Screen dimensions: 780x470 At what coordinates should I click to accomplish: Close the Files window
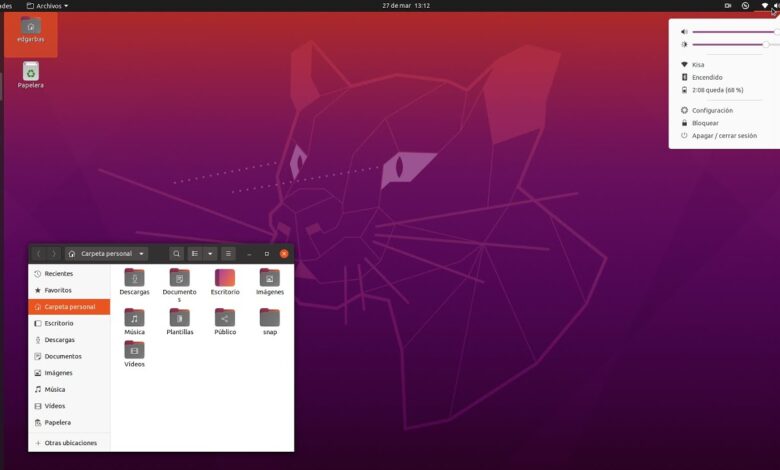click(x=284, y=254)
